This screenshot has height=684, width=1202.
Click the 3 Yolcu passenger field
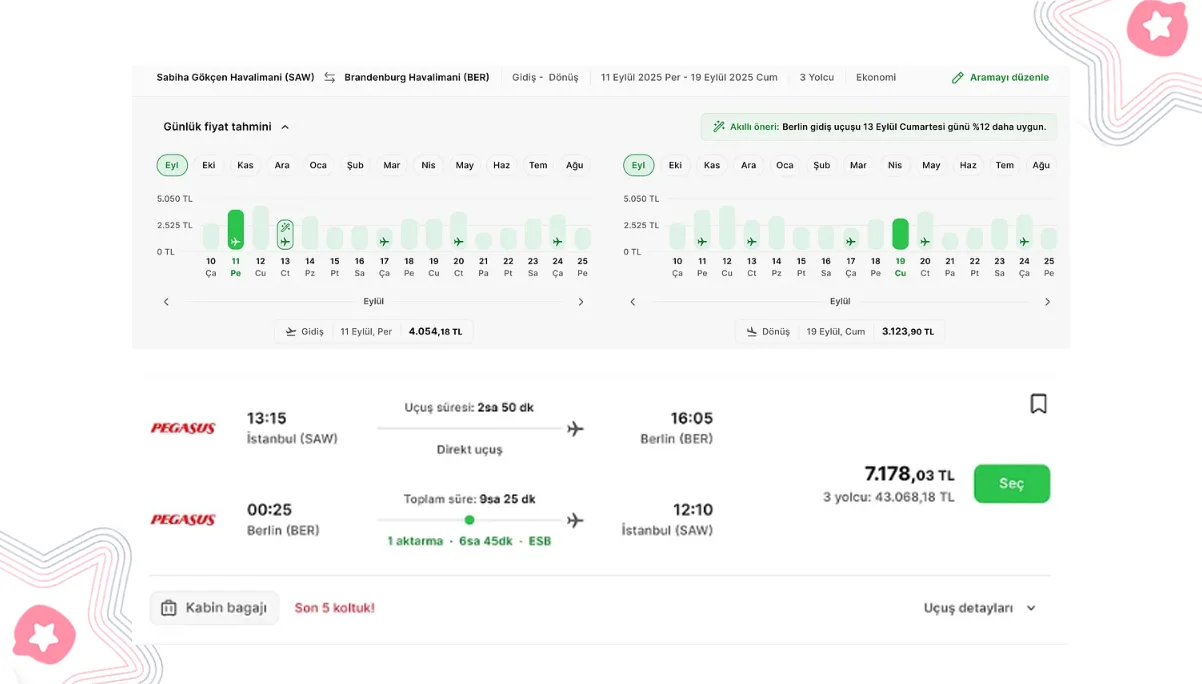[x=817, y=78]
